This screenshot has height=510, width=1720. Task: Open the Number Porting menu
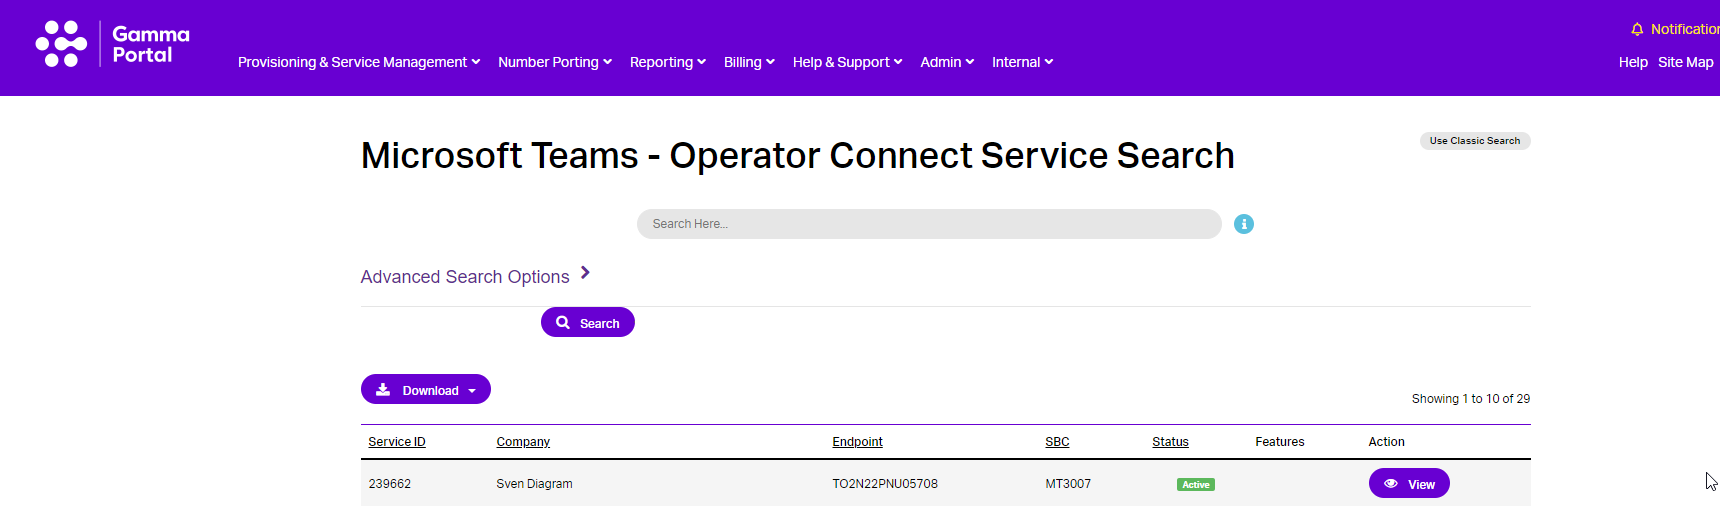click(x=555, y=62)
